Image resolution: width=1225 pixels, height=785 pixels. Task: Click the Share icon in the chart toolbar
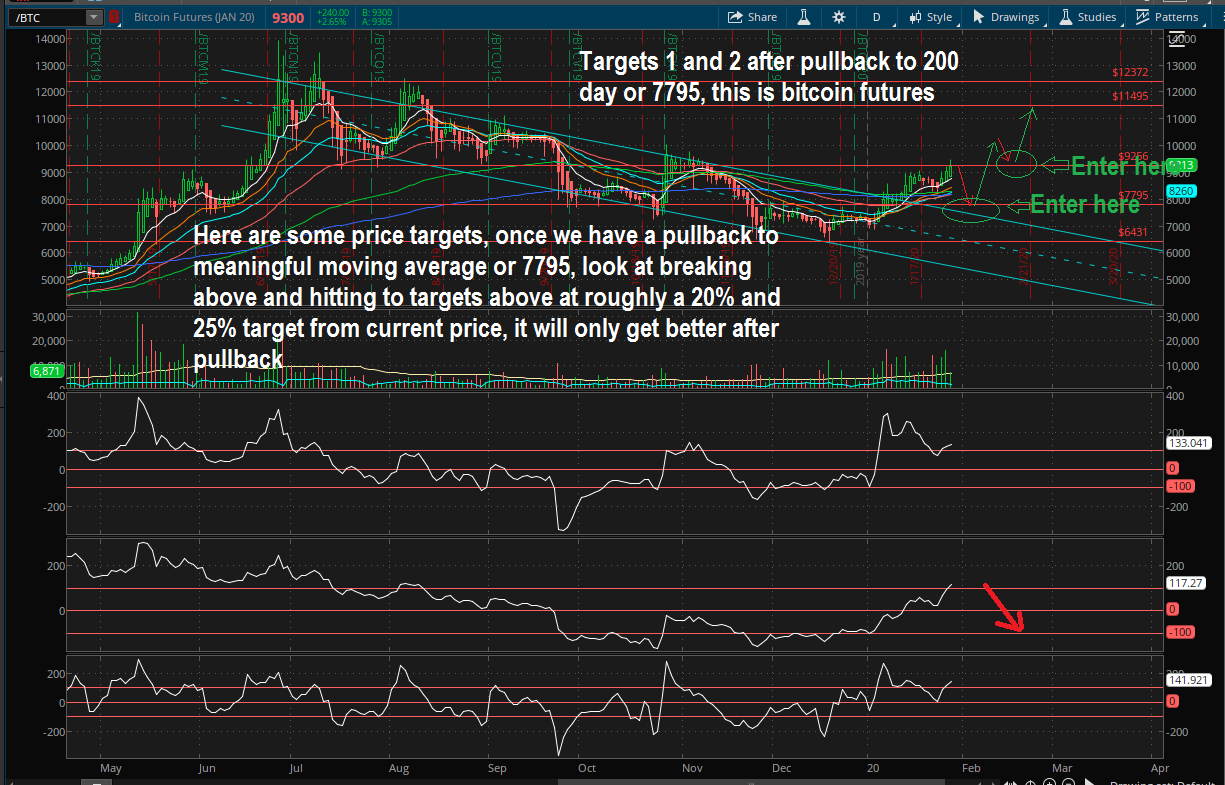[735, 17]
